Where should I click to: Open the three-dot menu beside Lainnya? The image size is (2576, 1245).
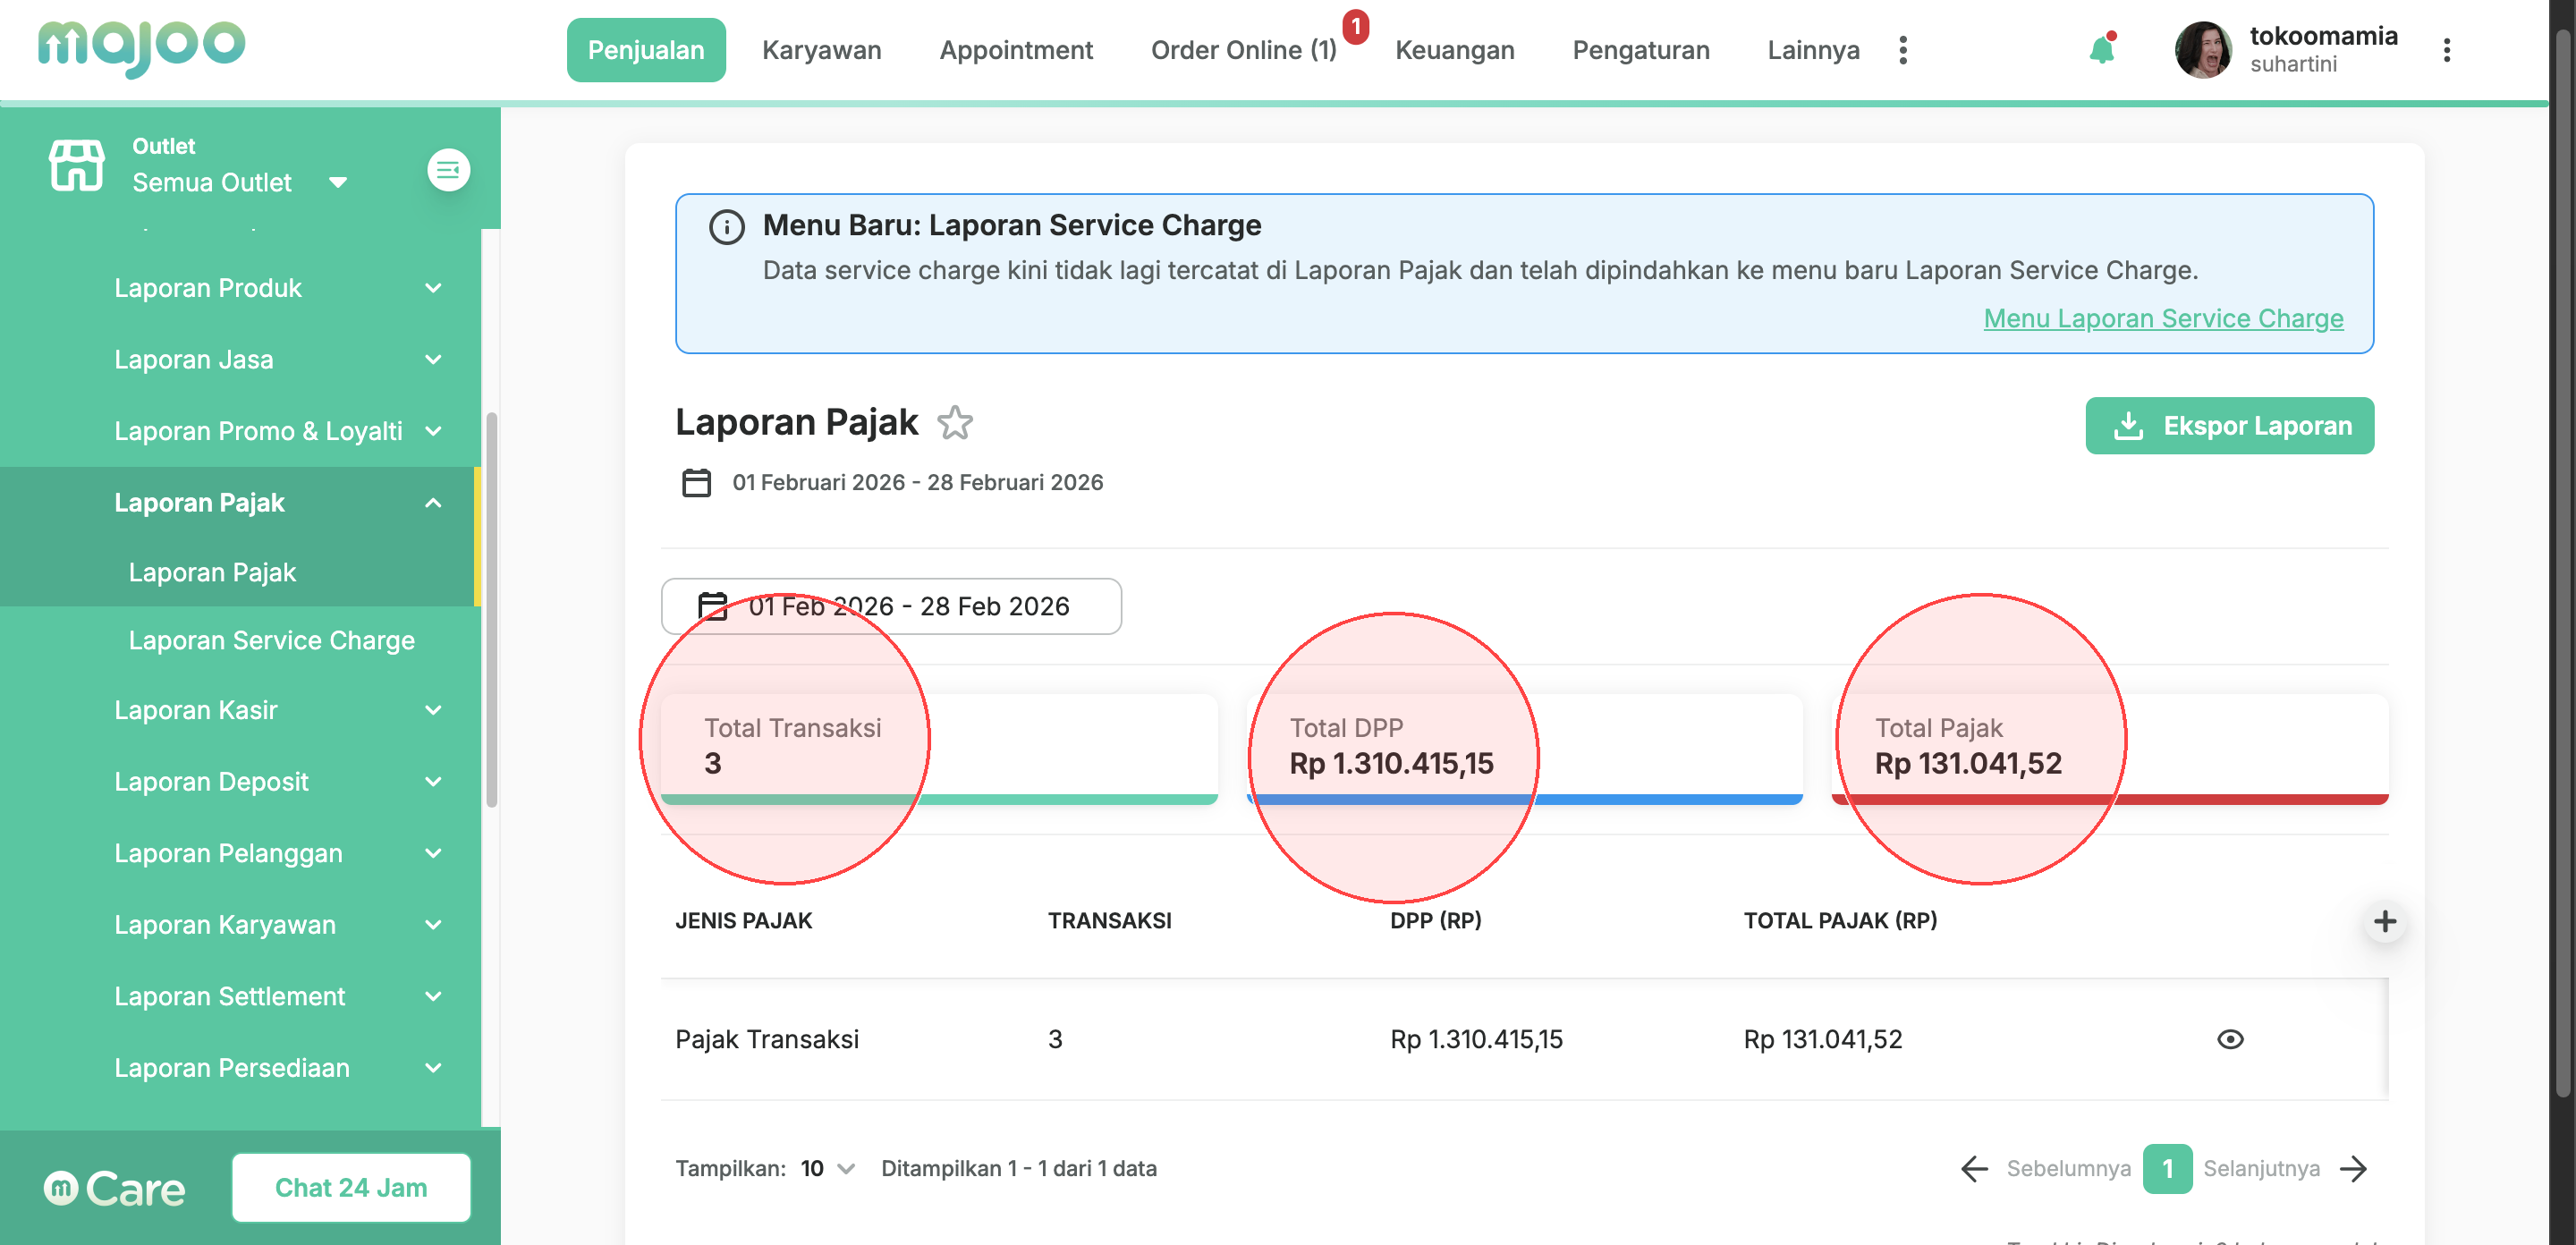click(1903, 50)
